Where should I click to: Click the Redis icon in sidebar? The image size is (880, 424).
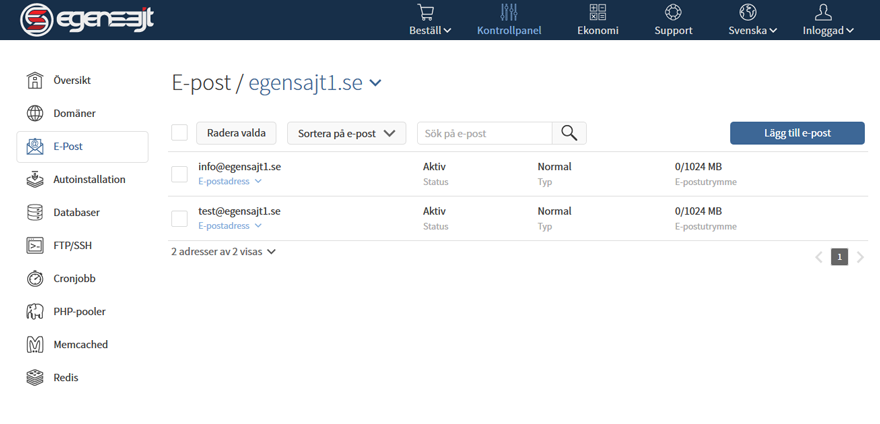[x=35, y=377]
